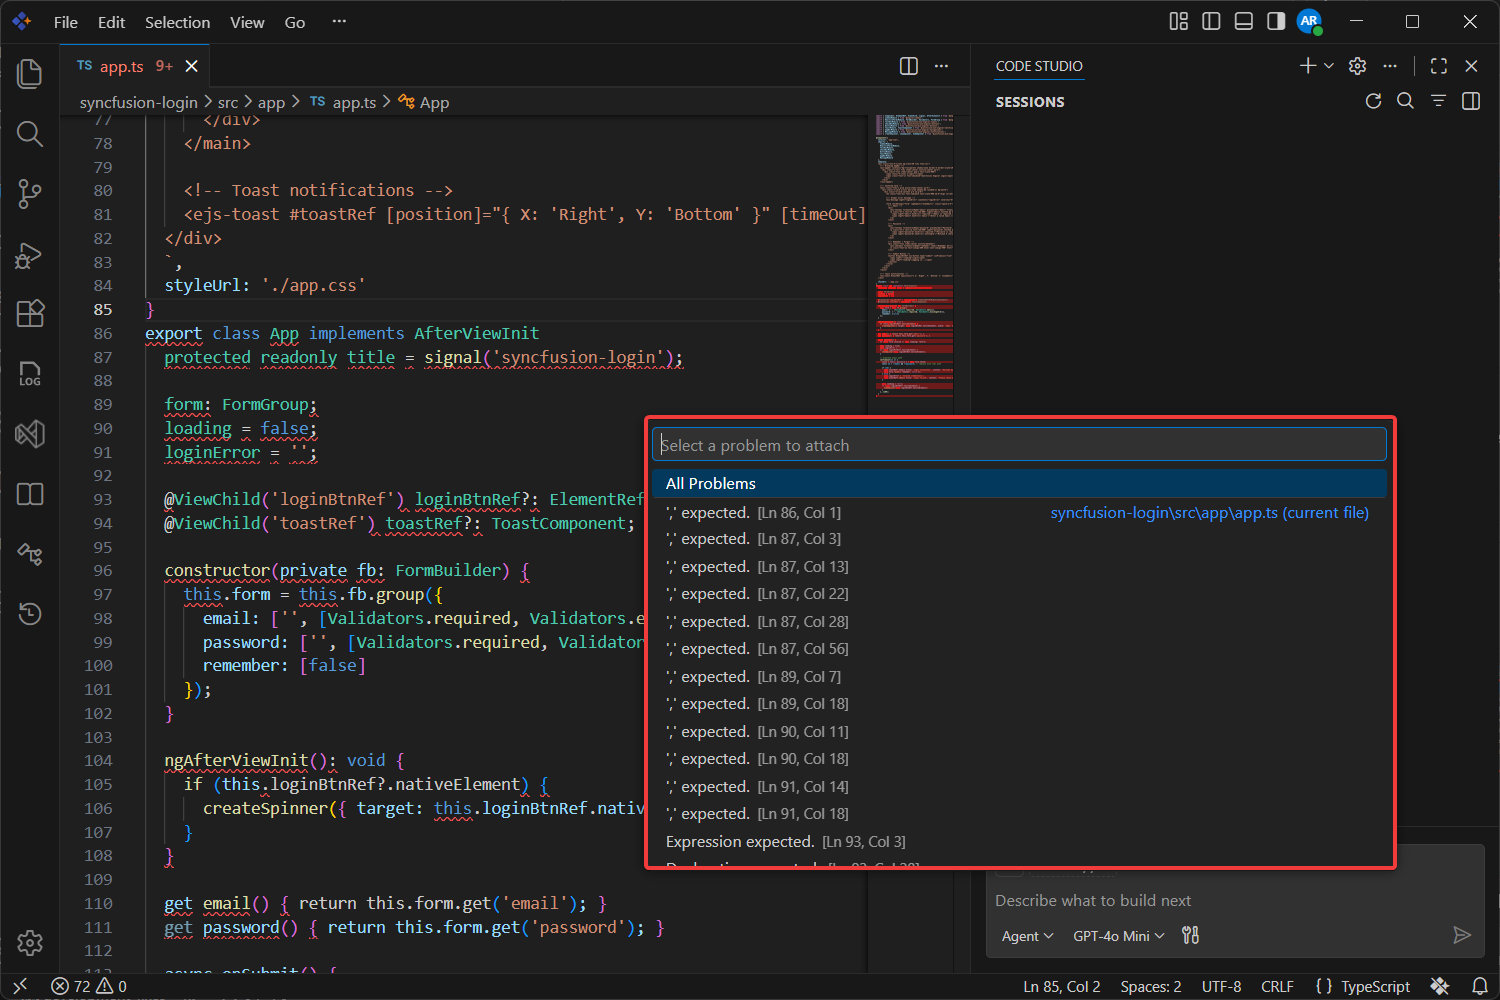
Task: Open the Explorer view icon
Action: click(30, 73)
